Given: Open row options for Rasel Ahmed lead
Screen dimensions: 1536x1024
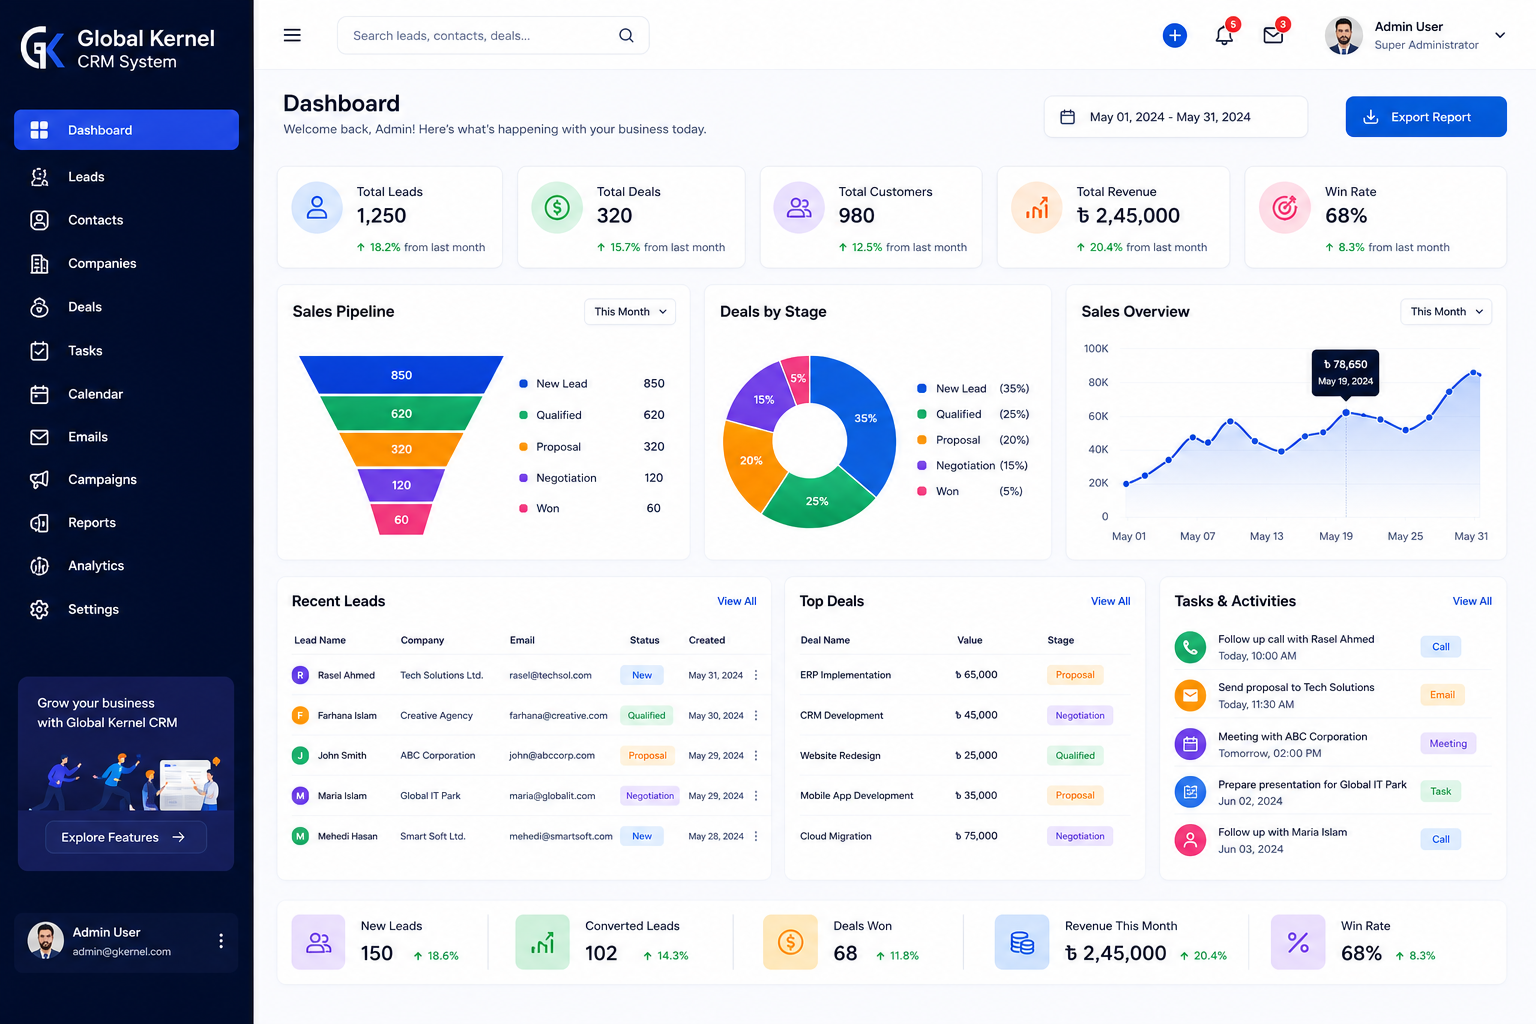Looking at the screenshot, I should point(756,675).
